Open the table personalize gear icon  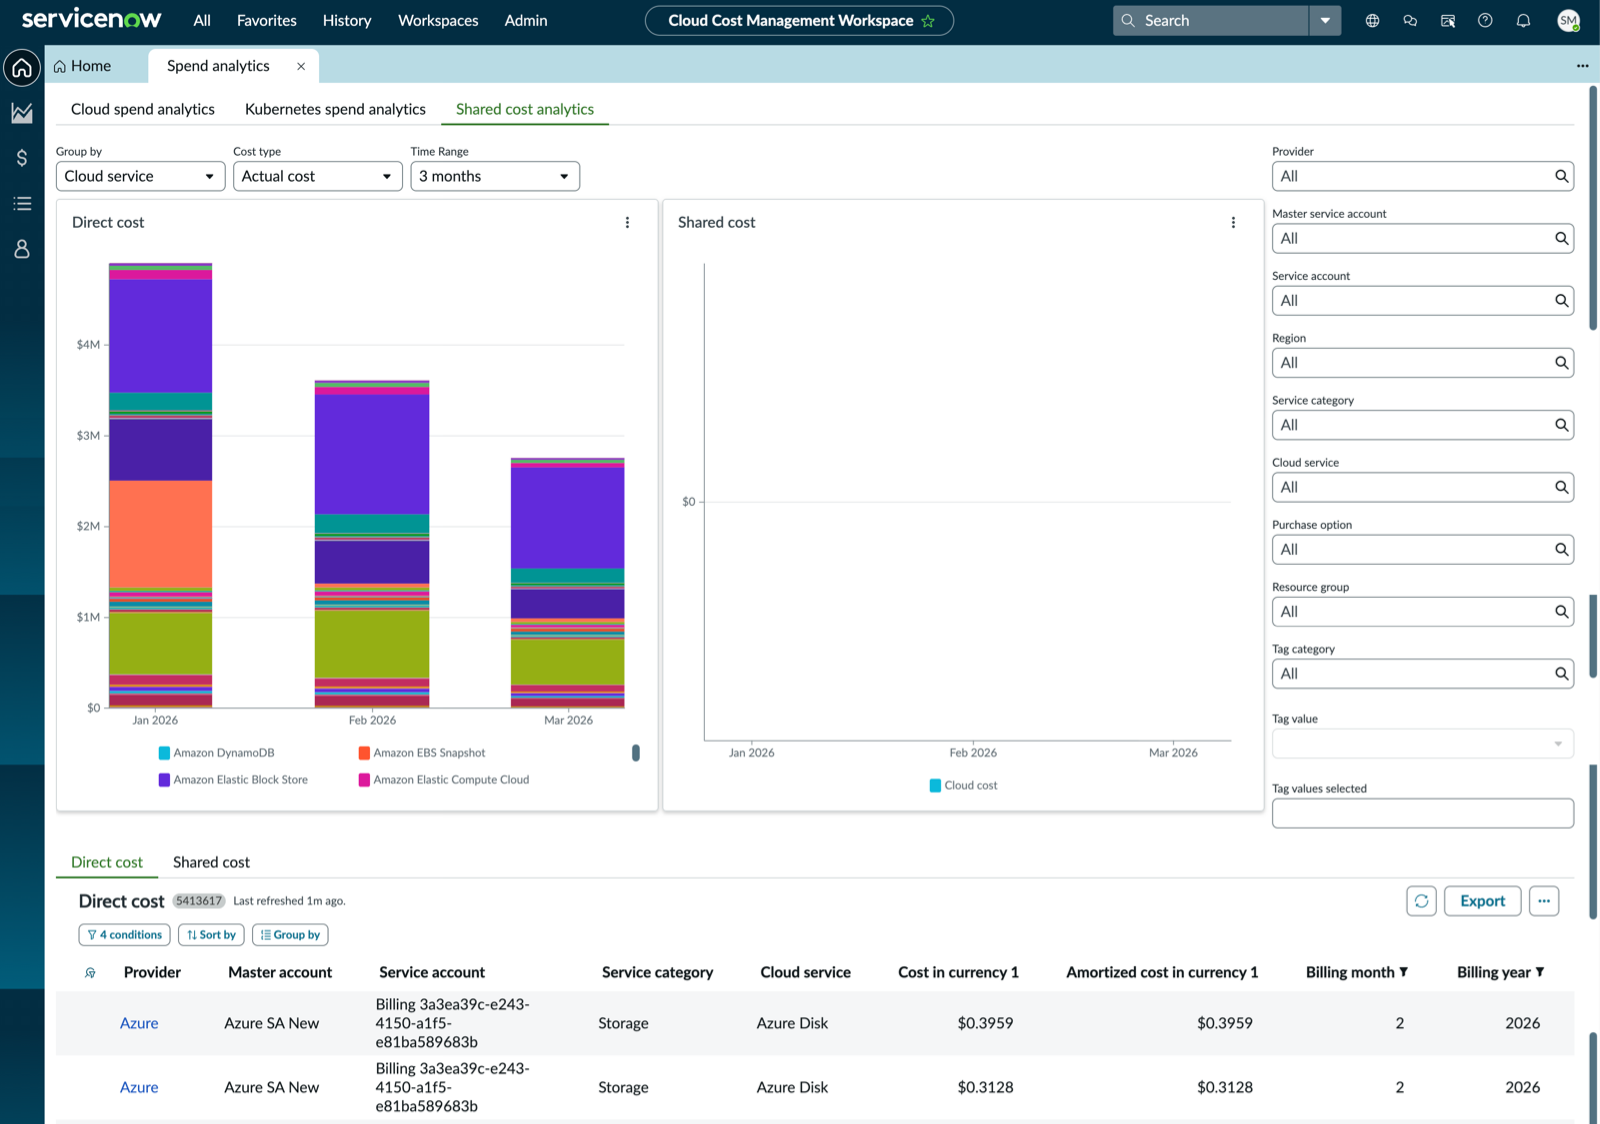(90, 972)
